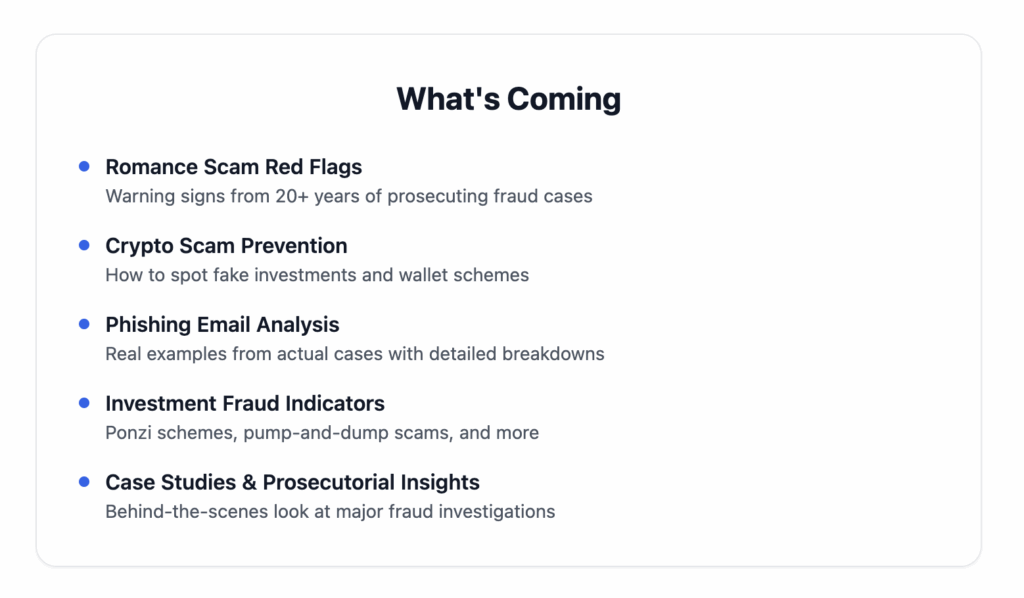The height and width of the screenshot is (598, 1024).
Task: Click the blue bullet beside Phishing Email Analysis
Action: tap(84, 324)
